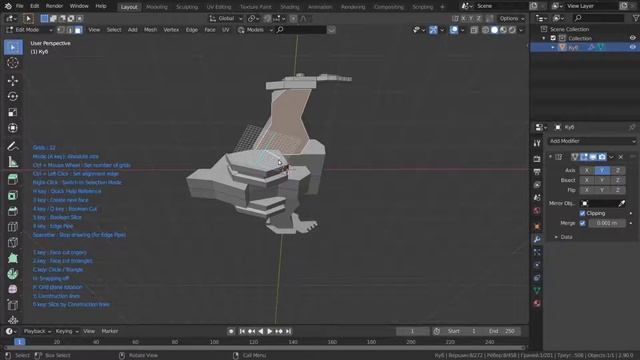The image size is (640, 360).
Task: Play the timeline animation
Action: click(x=270, y=331)
